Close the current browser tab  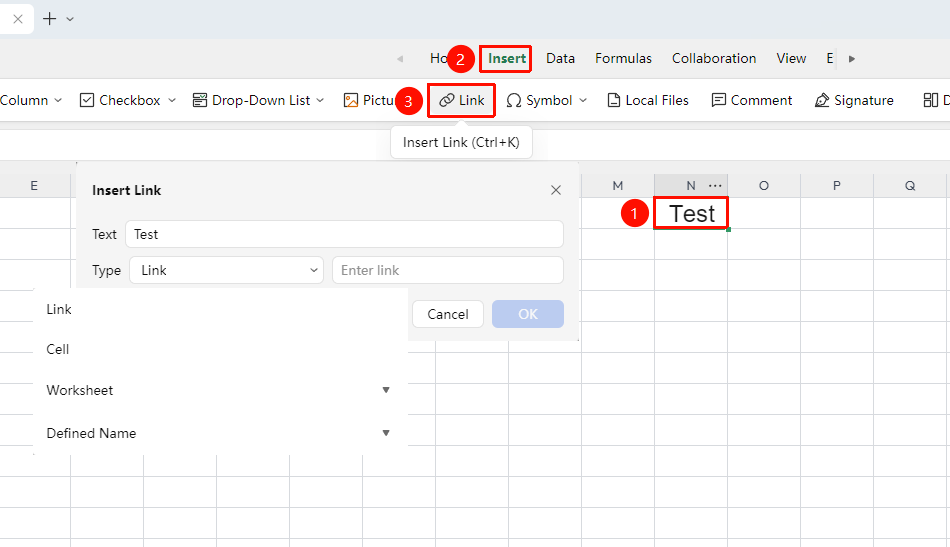(18, 19)
